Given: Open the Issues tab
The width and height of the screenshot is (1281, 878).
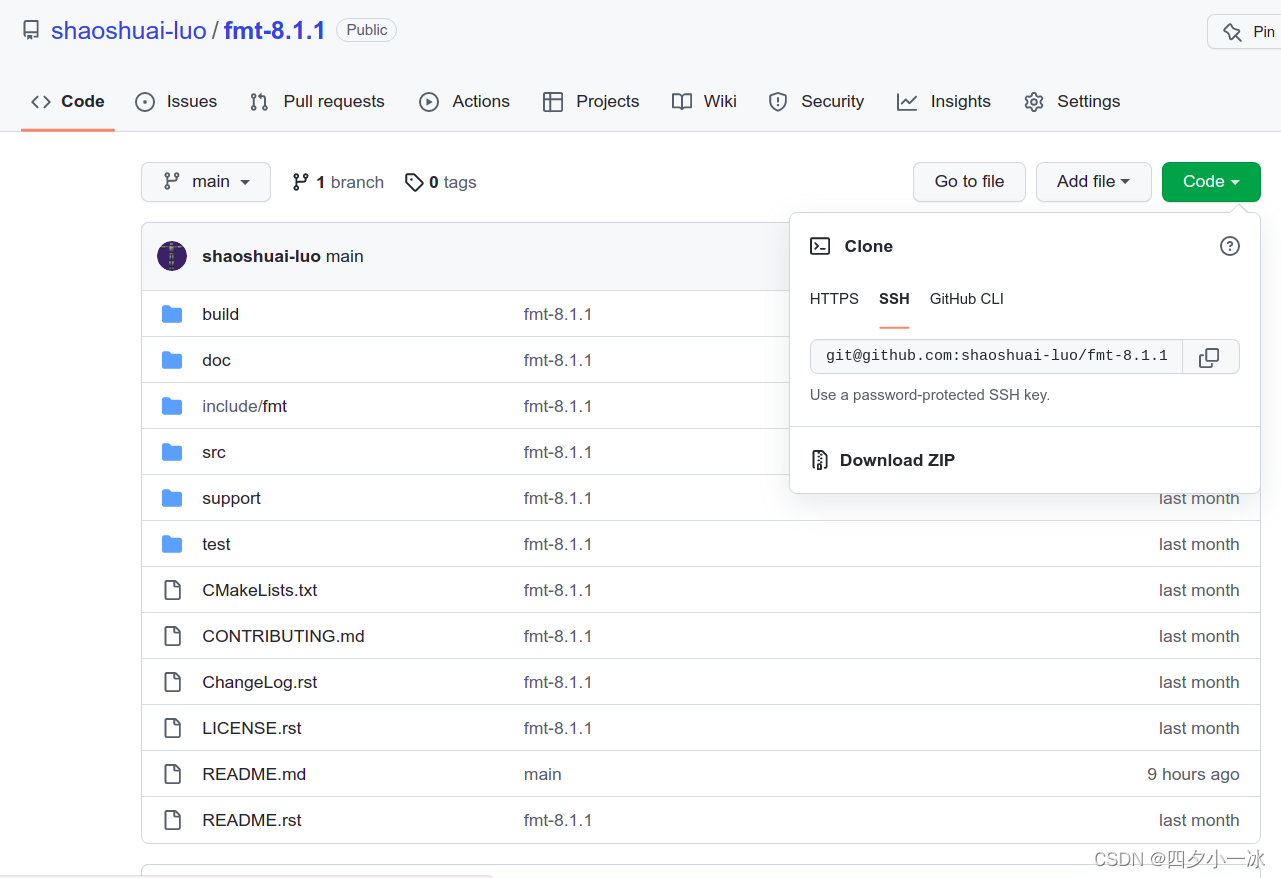Looking at the screenshot, I should (176, 101).
